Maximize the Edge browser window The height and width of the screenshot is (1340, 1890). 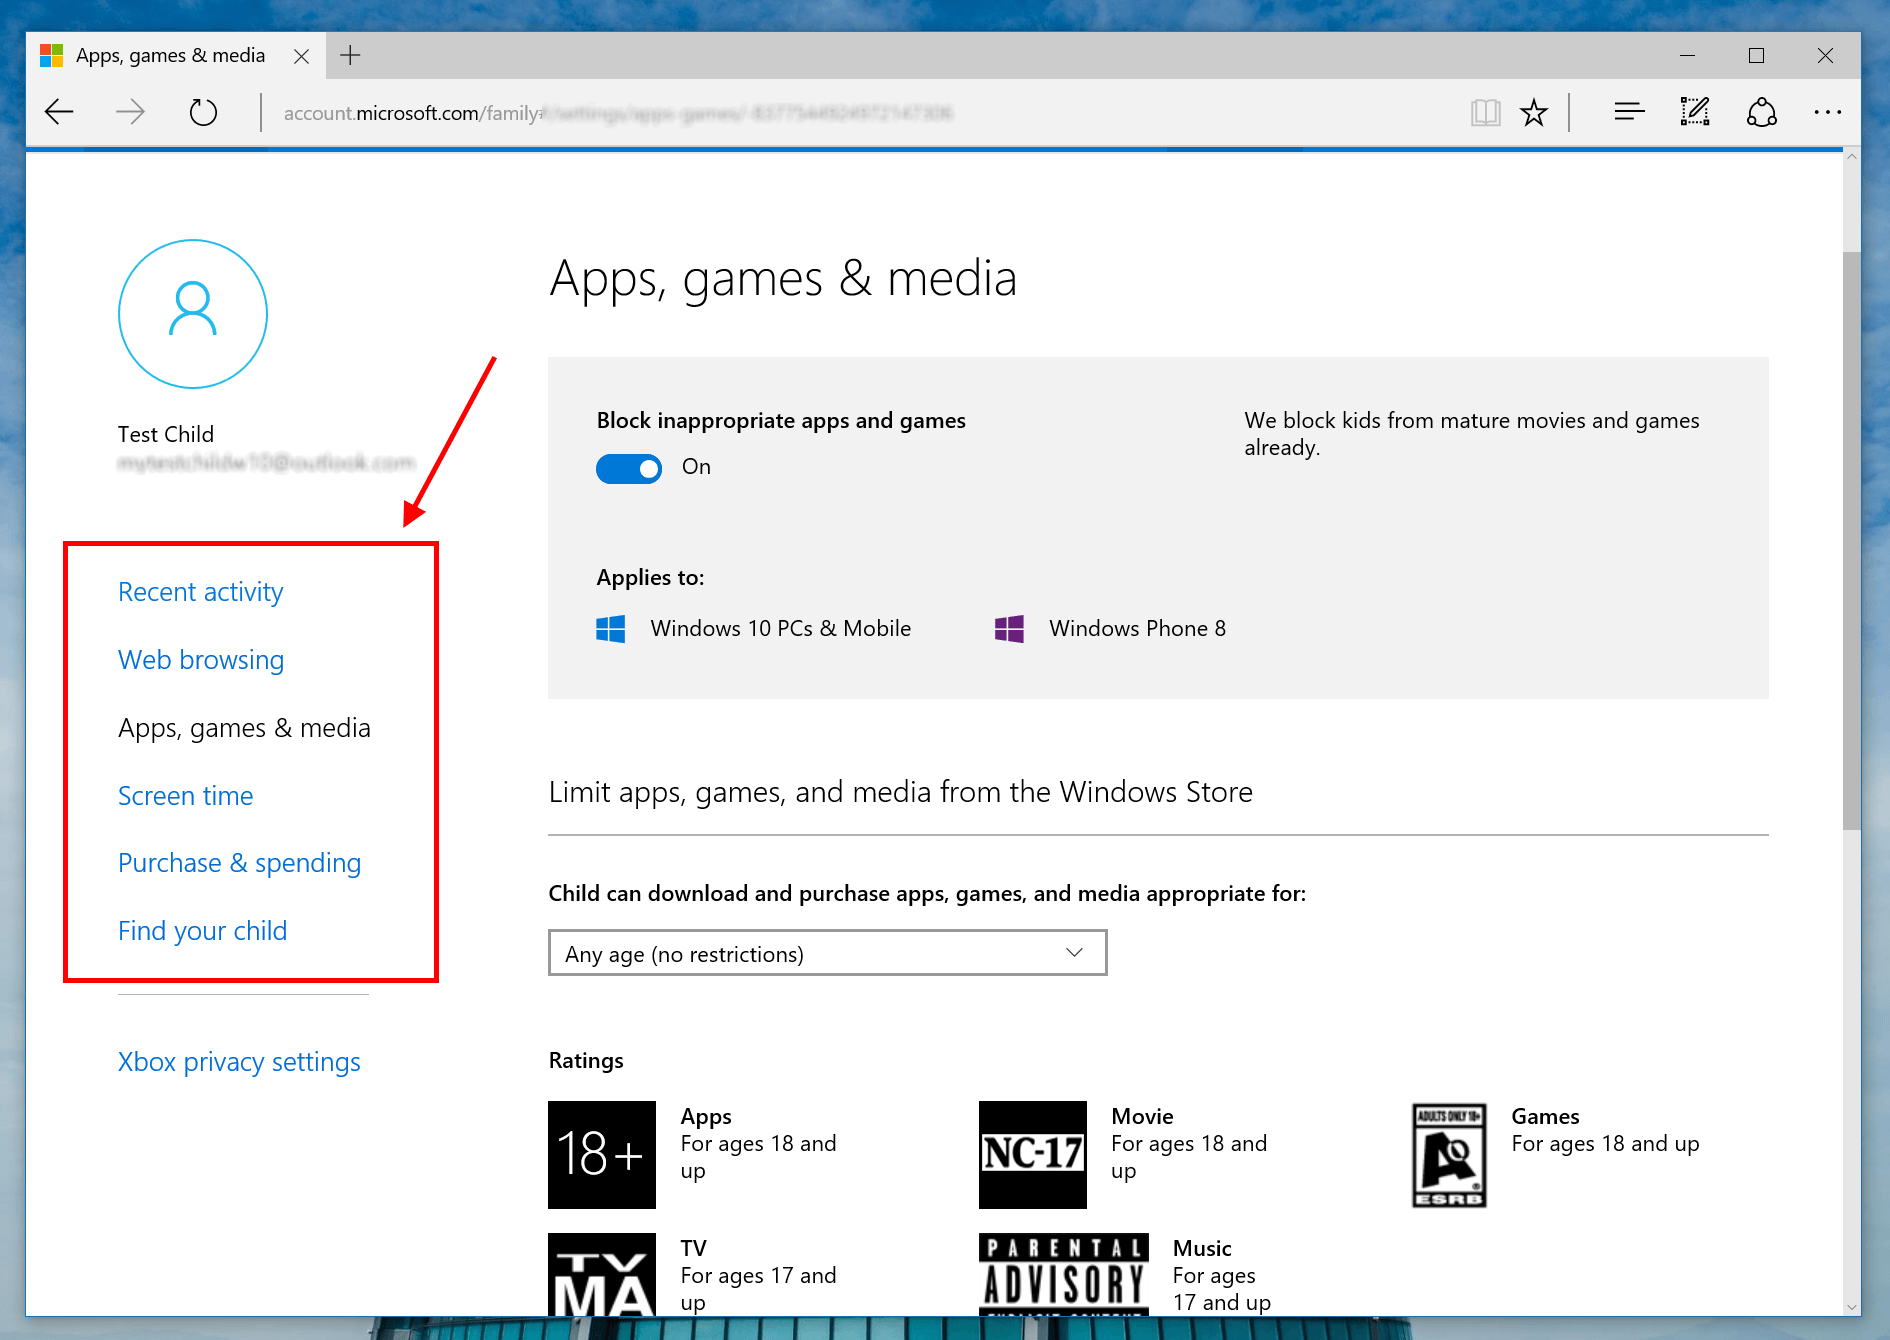click(x=1757, y=56)
